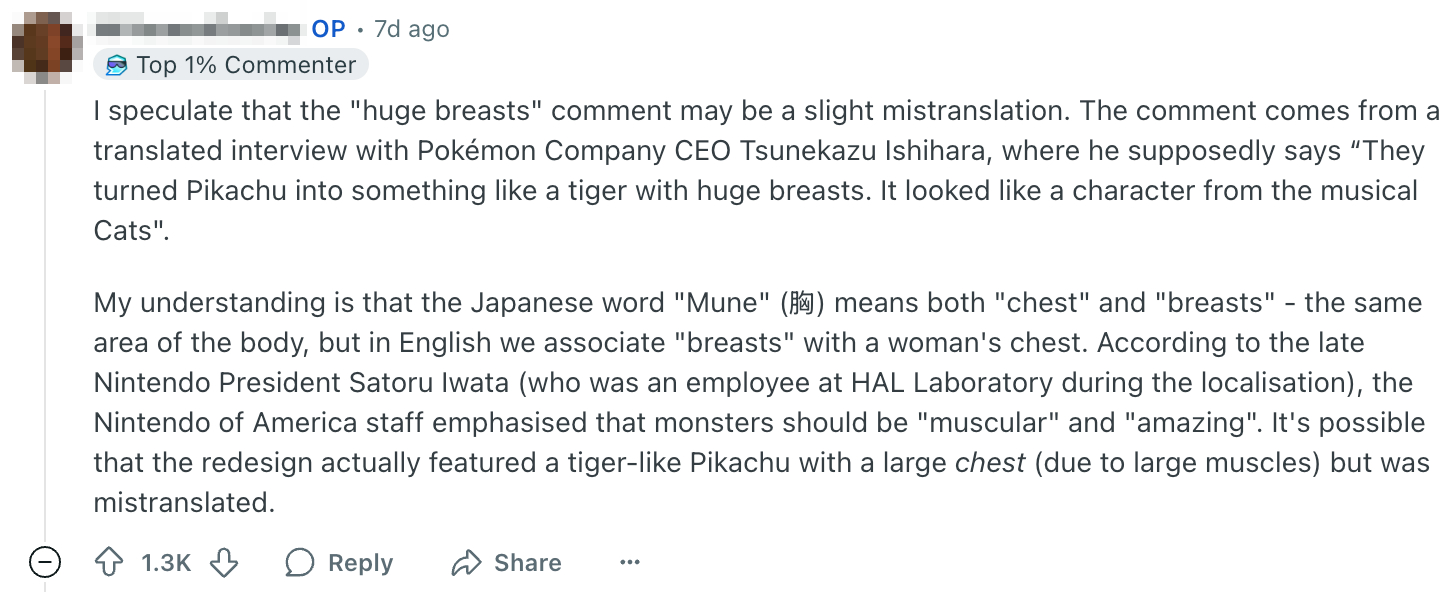1456x592 pixels.
Task: Open the commenter's profile via the username
Action: tap(195, 28)
